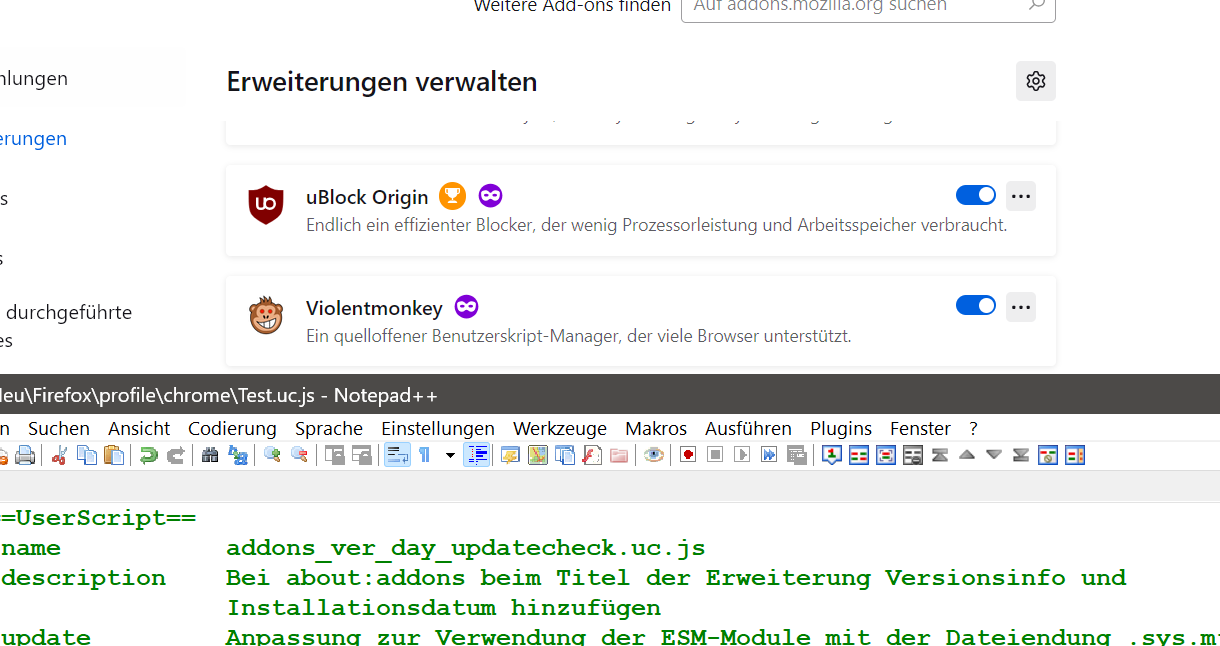Click the uBlock Origin red shield icon
The width and height of the screenshot is (1220, 646).
click(x=265, y=205)
